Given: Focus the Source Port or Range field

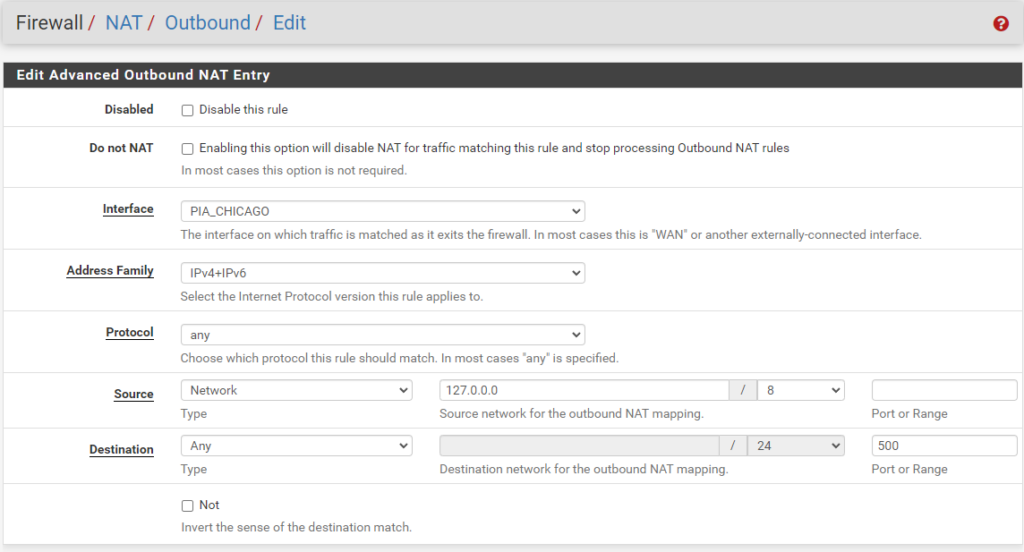Looking at the screenshot, I should (943, 390).
